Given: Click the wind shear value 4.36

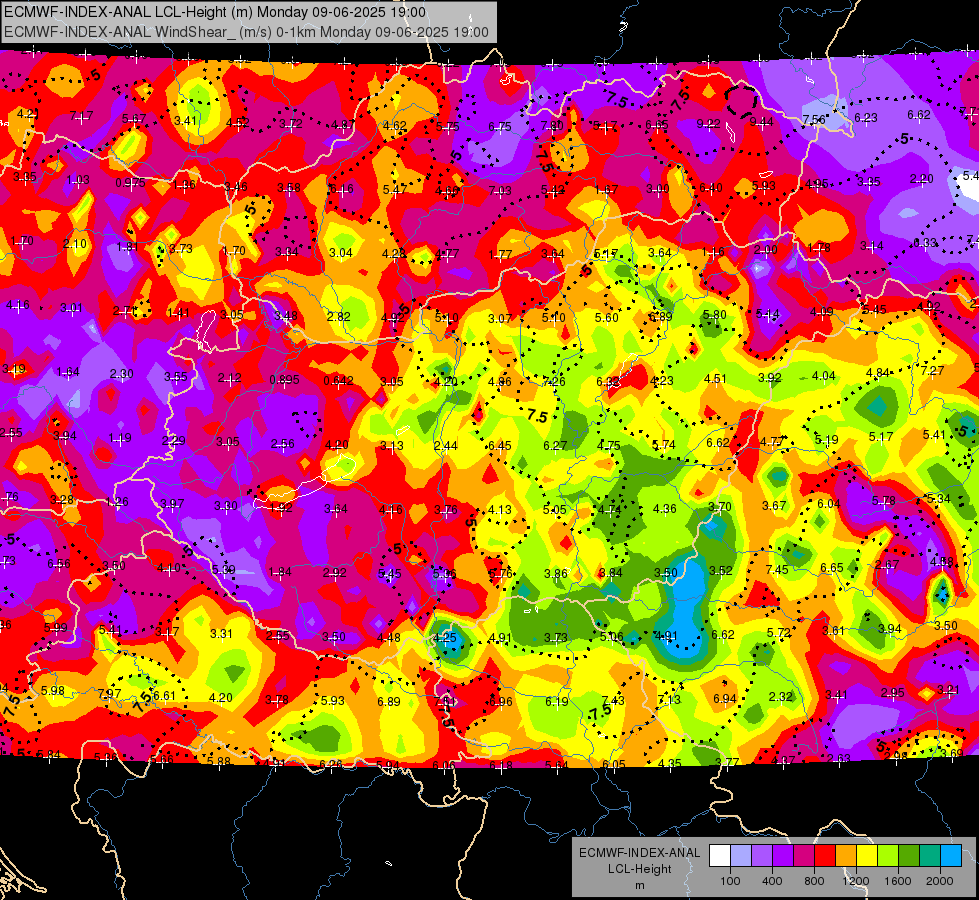Looking at the screenshot, I should tap(665, 509).
